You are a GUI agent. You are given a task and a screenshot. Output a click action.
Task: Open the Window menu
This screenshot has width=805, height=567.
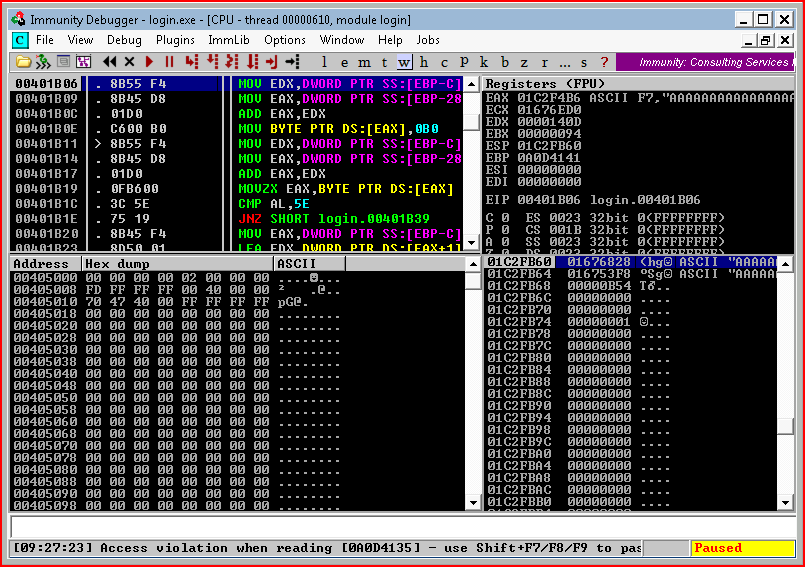[x=342, y=40]
